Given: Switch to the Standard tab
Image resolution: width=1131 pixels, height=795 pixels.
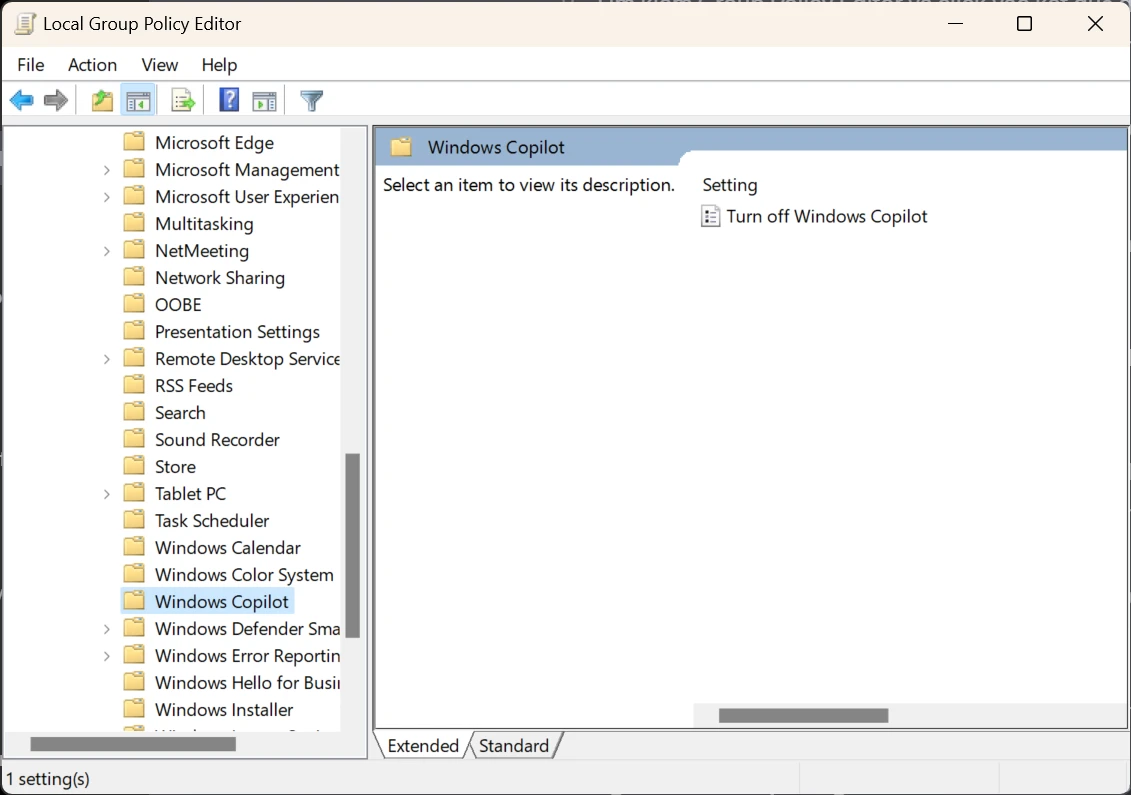Looking at the screenshot, I should (514, 745).
